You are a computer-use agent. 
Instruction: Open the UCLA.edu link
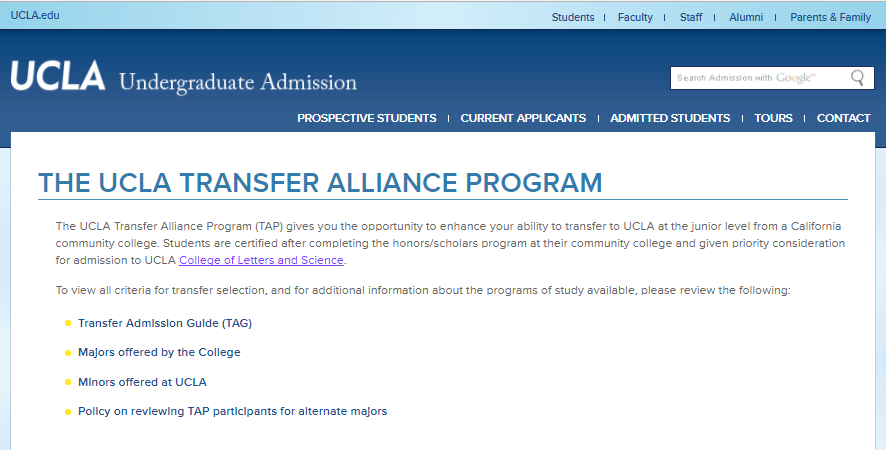[35, 16]
